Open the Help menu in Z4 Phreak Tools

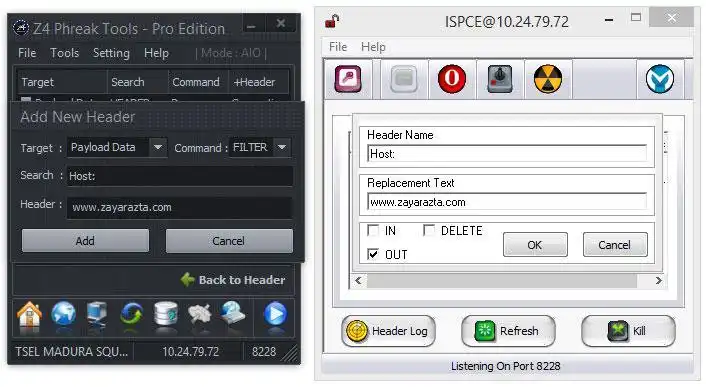click(156, 53)
